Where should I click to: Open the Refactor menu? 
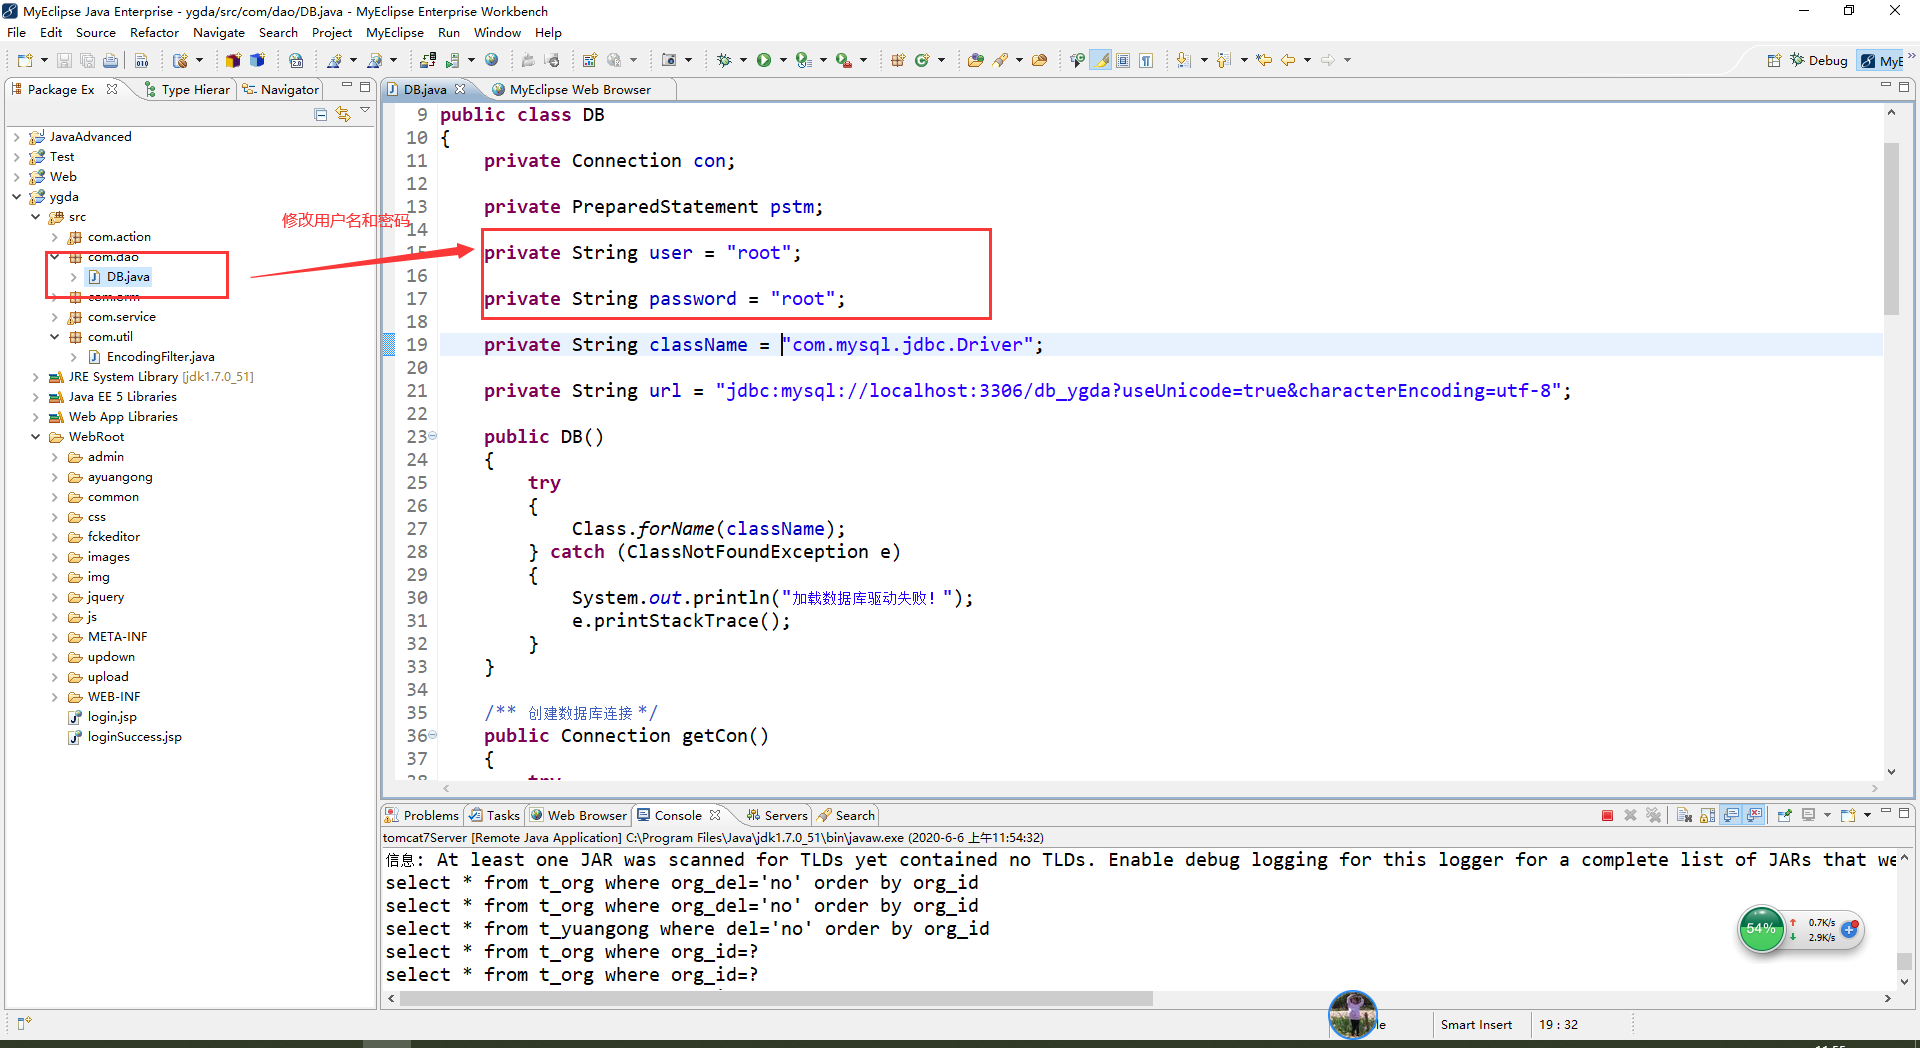[x=154, y=32]
